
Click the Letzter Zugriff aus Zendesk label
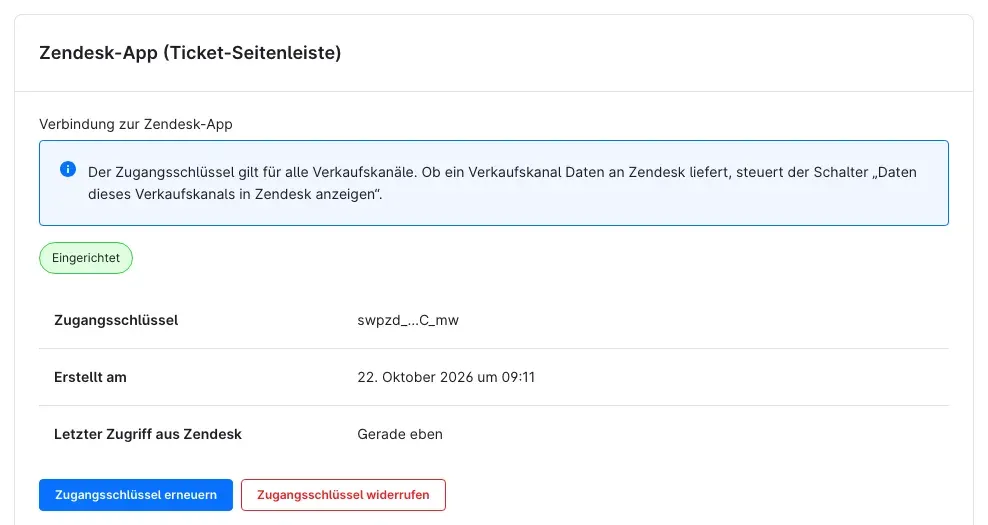pos(148,434)
